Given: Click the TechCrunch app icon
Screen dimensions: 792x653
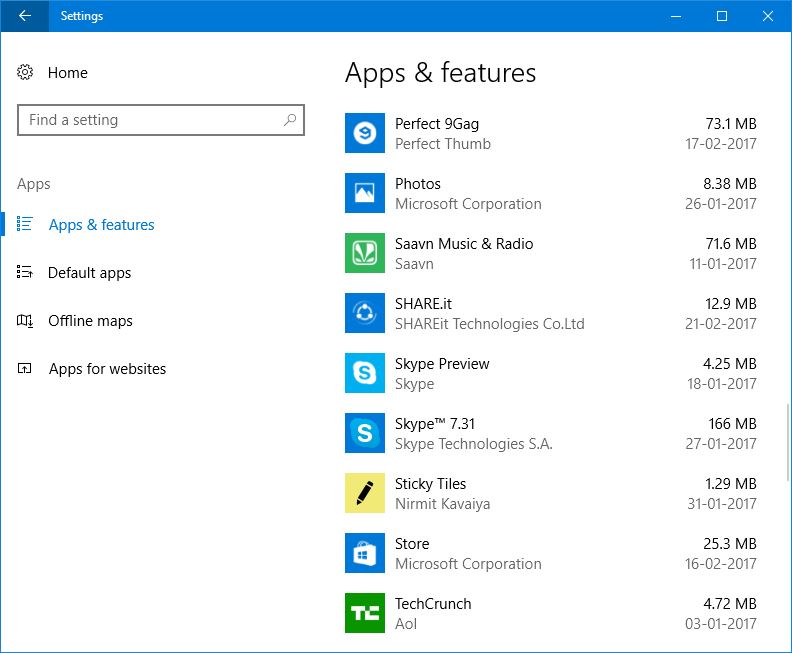Looking at the screenshot, I should (365, 613).
